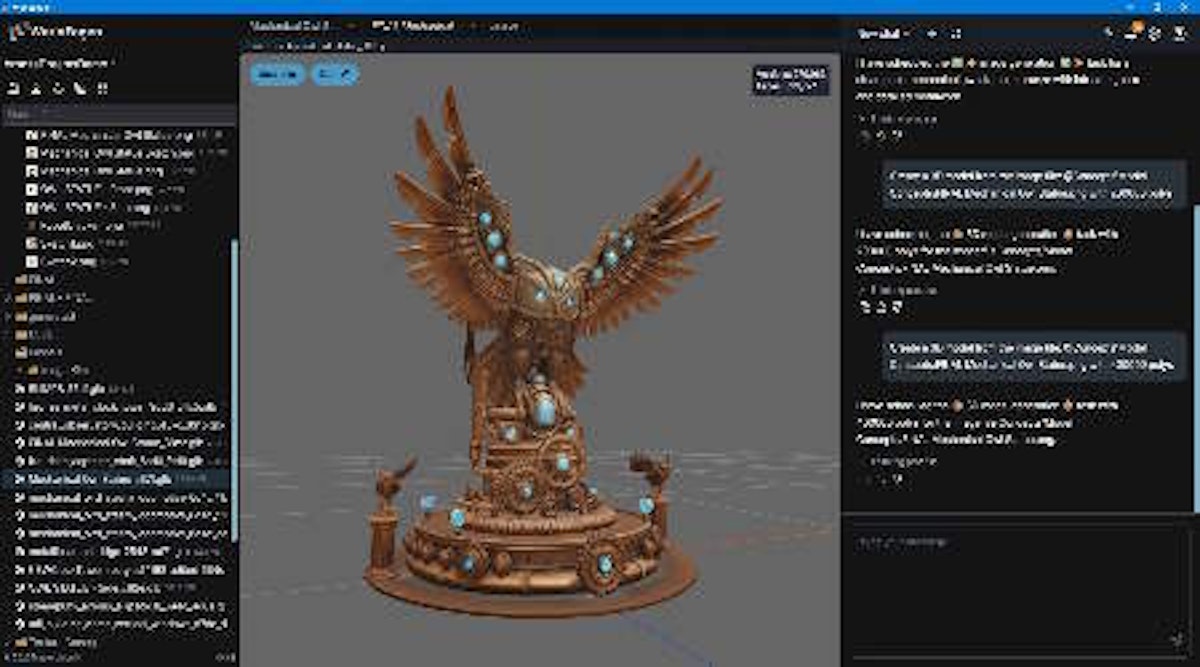Start a new chat with the plus icon
The height and width of the screenshot is (667, 1200).
tap(932, 33)
